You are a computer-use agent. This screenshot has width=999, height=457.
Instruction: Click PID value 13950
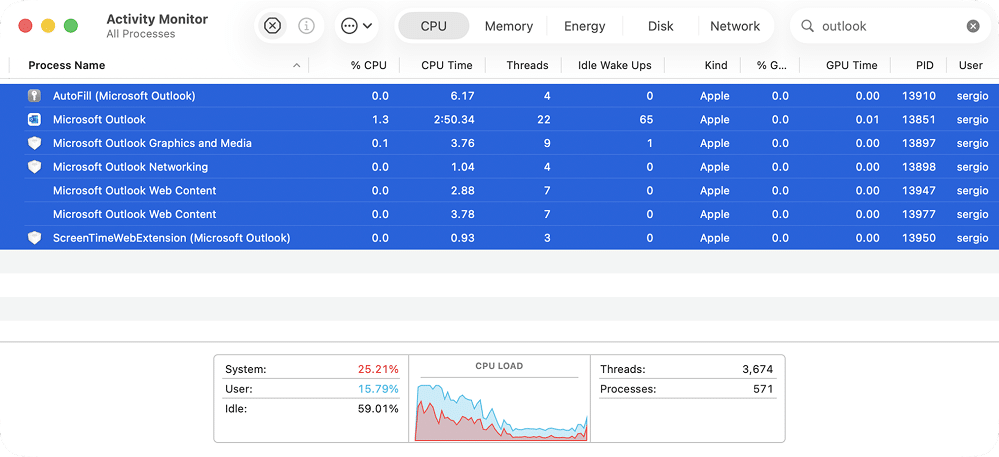click(919, 238)
